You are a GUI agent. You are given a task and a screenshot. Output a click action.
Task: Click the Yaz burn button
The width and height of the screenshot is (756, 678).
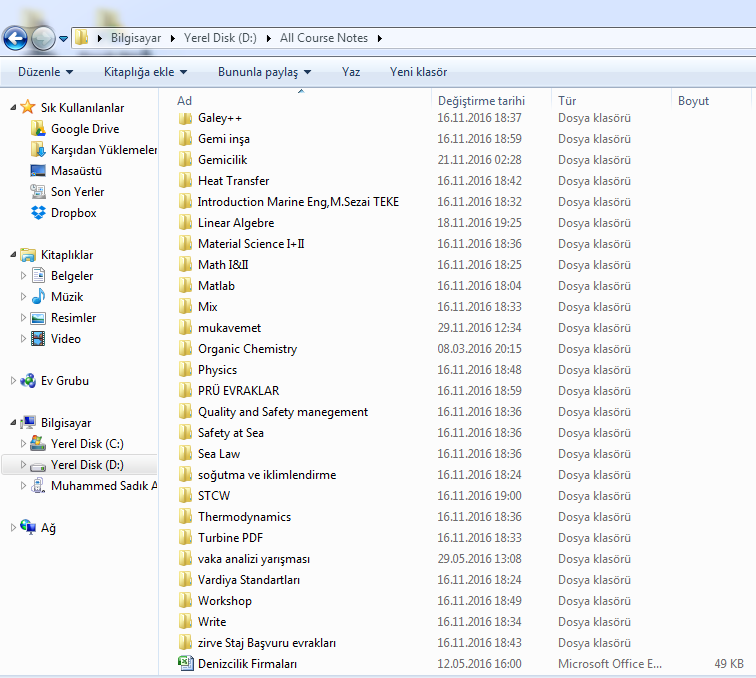[x=351, y=72]
